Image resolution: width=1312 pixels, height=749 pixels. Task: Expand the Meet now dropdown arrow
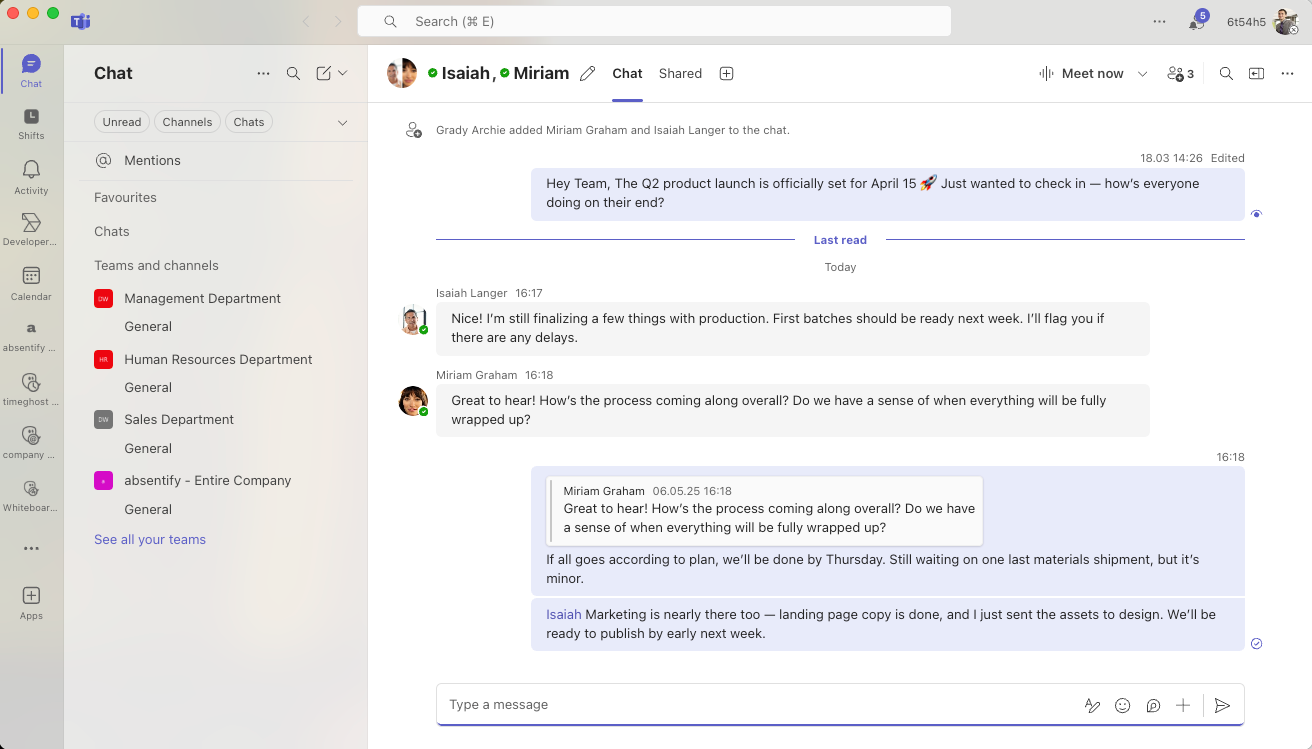tap(1142, 73)
